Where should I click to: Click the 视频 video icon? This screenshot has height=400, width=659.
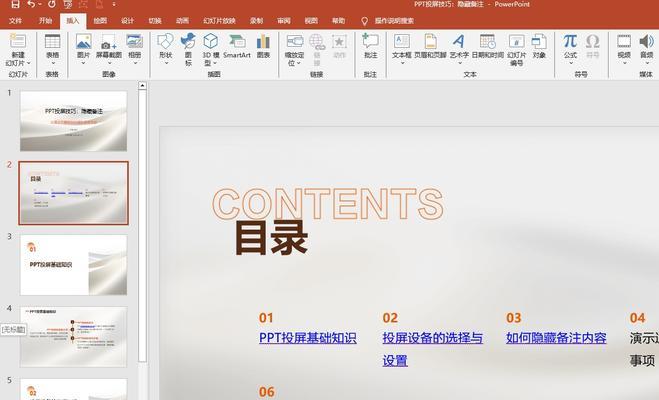point(624,41)
